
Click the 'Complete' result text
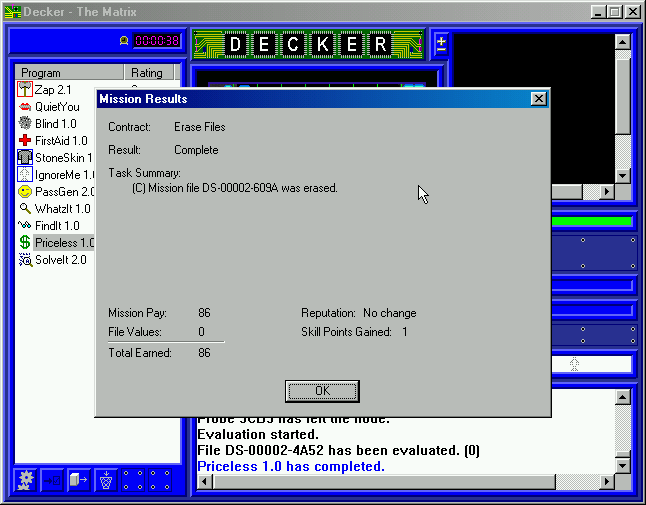click(196, 150)
